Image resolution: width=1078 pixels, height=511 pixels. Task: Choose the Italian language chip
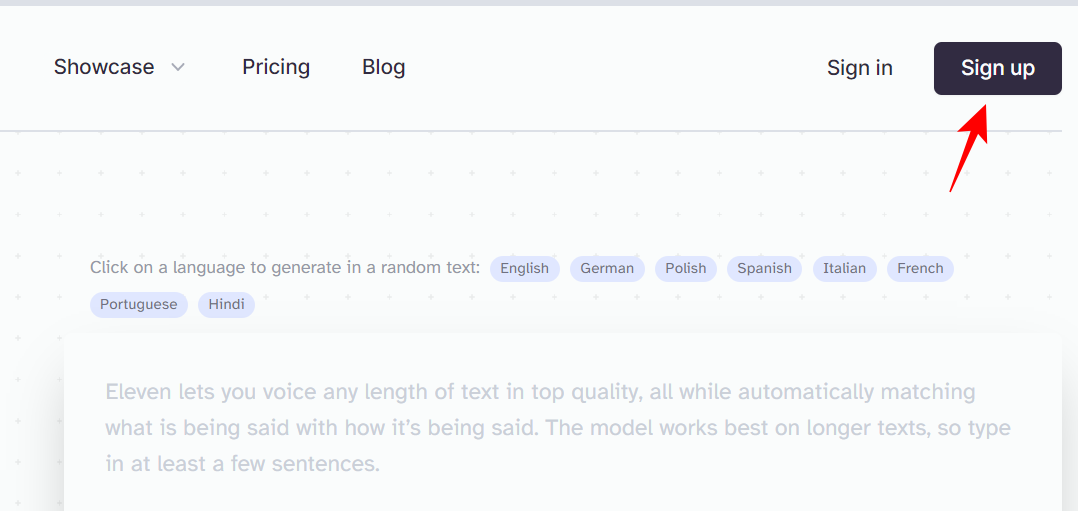click(845, 268)
